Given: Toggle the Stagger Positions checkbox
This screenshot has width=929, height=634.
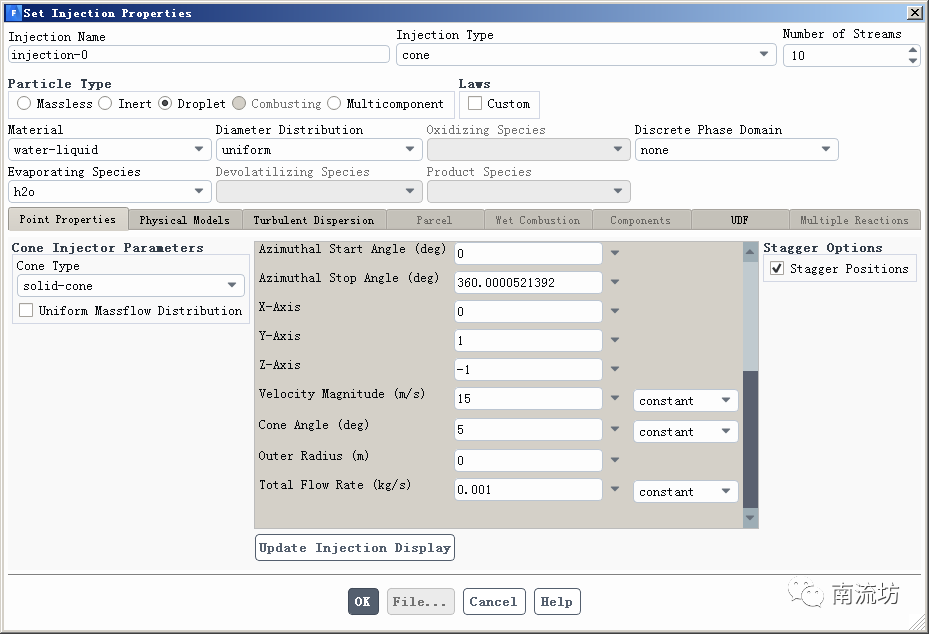Looking at the screenshot, I should [777, 269].
